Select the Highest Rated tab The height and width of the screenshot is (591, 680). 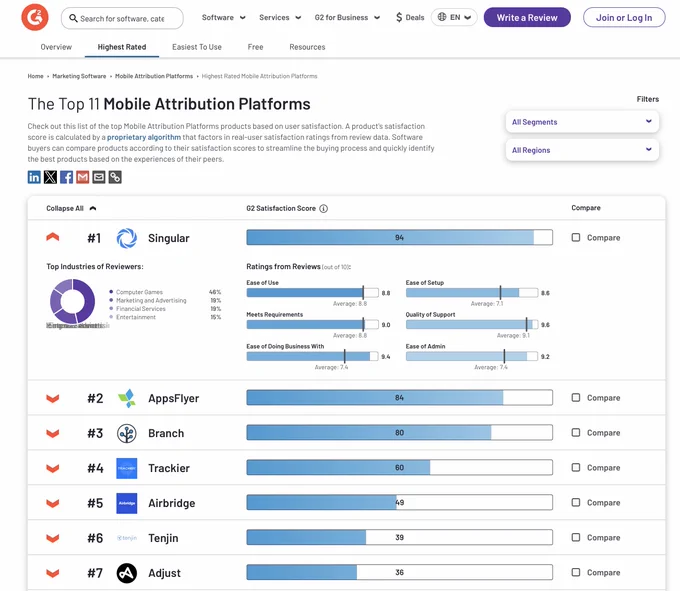tap(122, 47)
